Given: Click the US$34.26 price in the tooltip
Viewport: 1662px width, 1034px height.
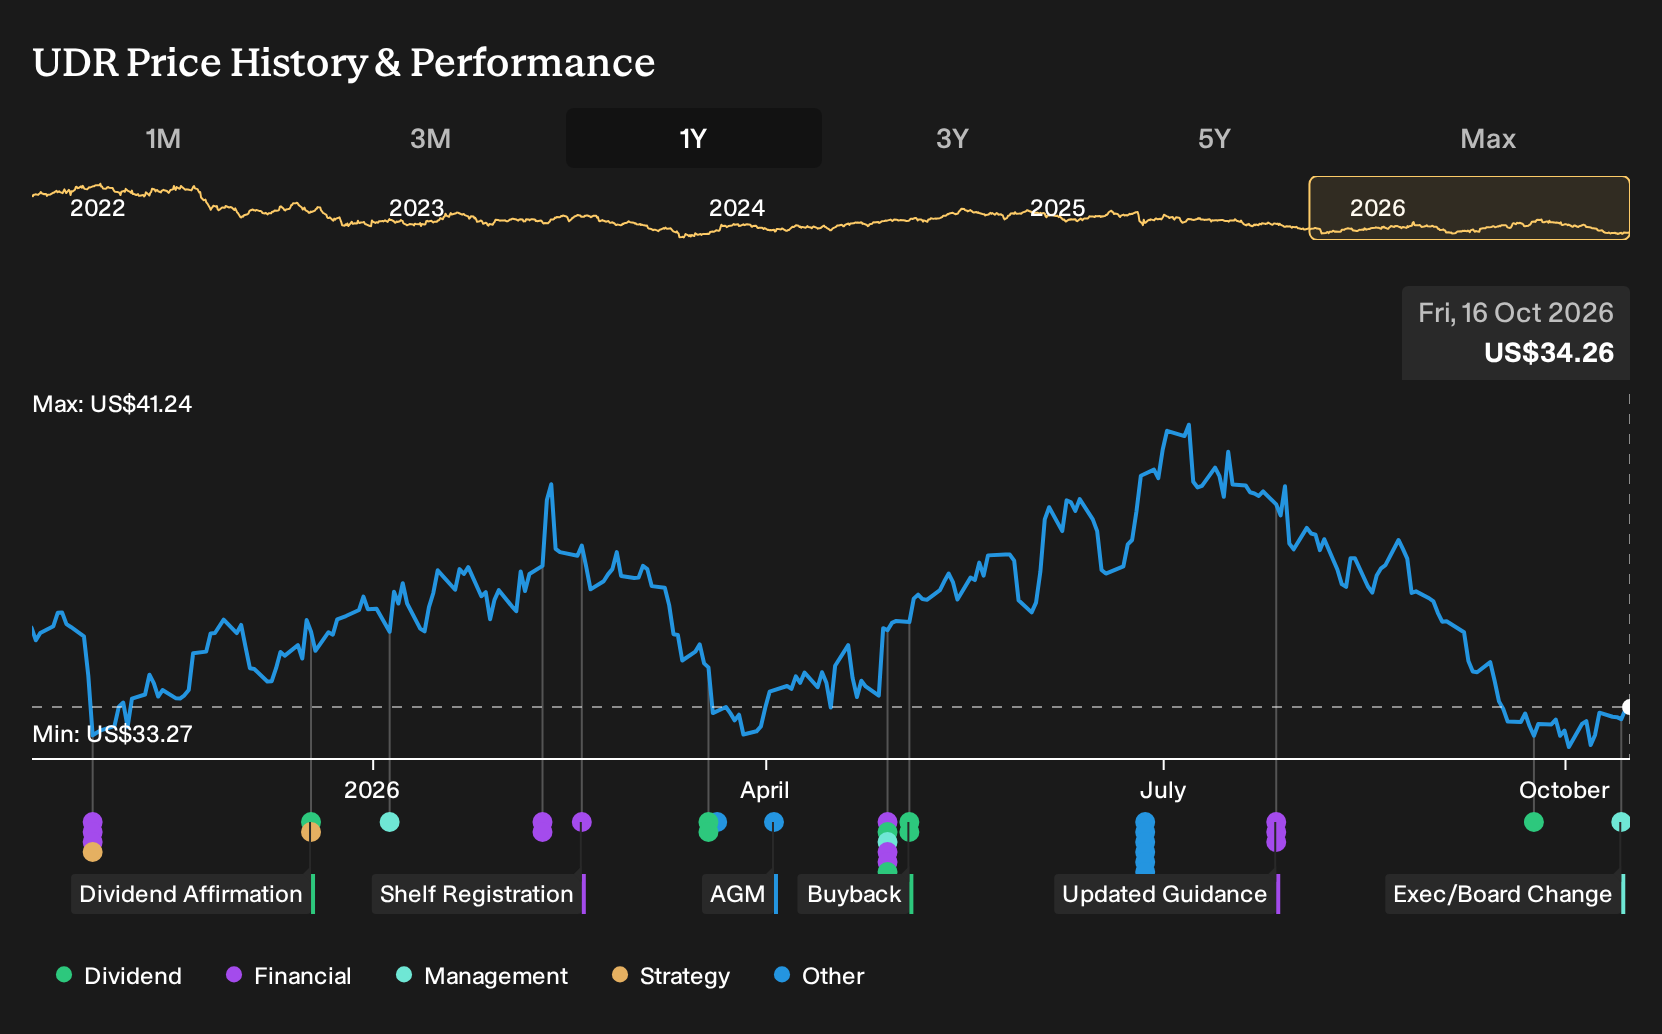Looking at the screenshot, I should tap(1549, 353).
